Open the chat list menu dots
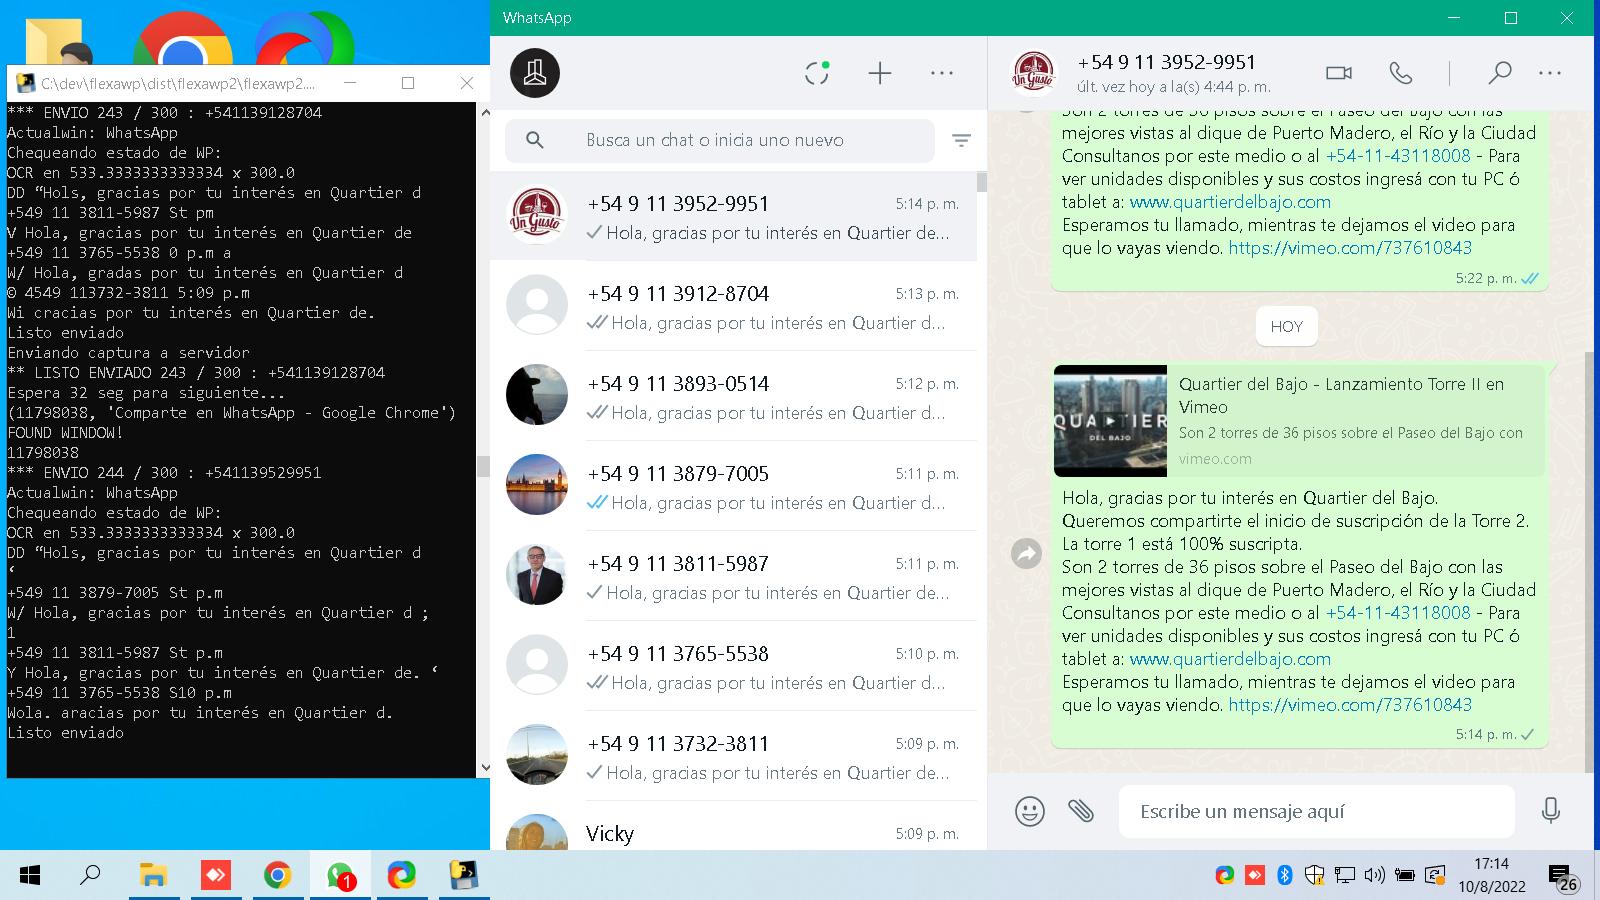This screenshot has width=1600, height=900. pos(942,73)
